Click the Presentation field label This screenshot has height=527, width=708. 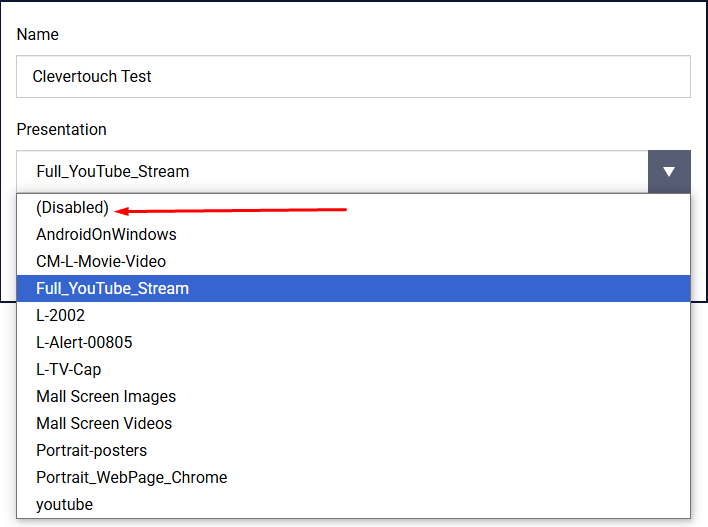coord(62,130)
